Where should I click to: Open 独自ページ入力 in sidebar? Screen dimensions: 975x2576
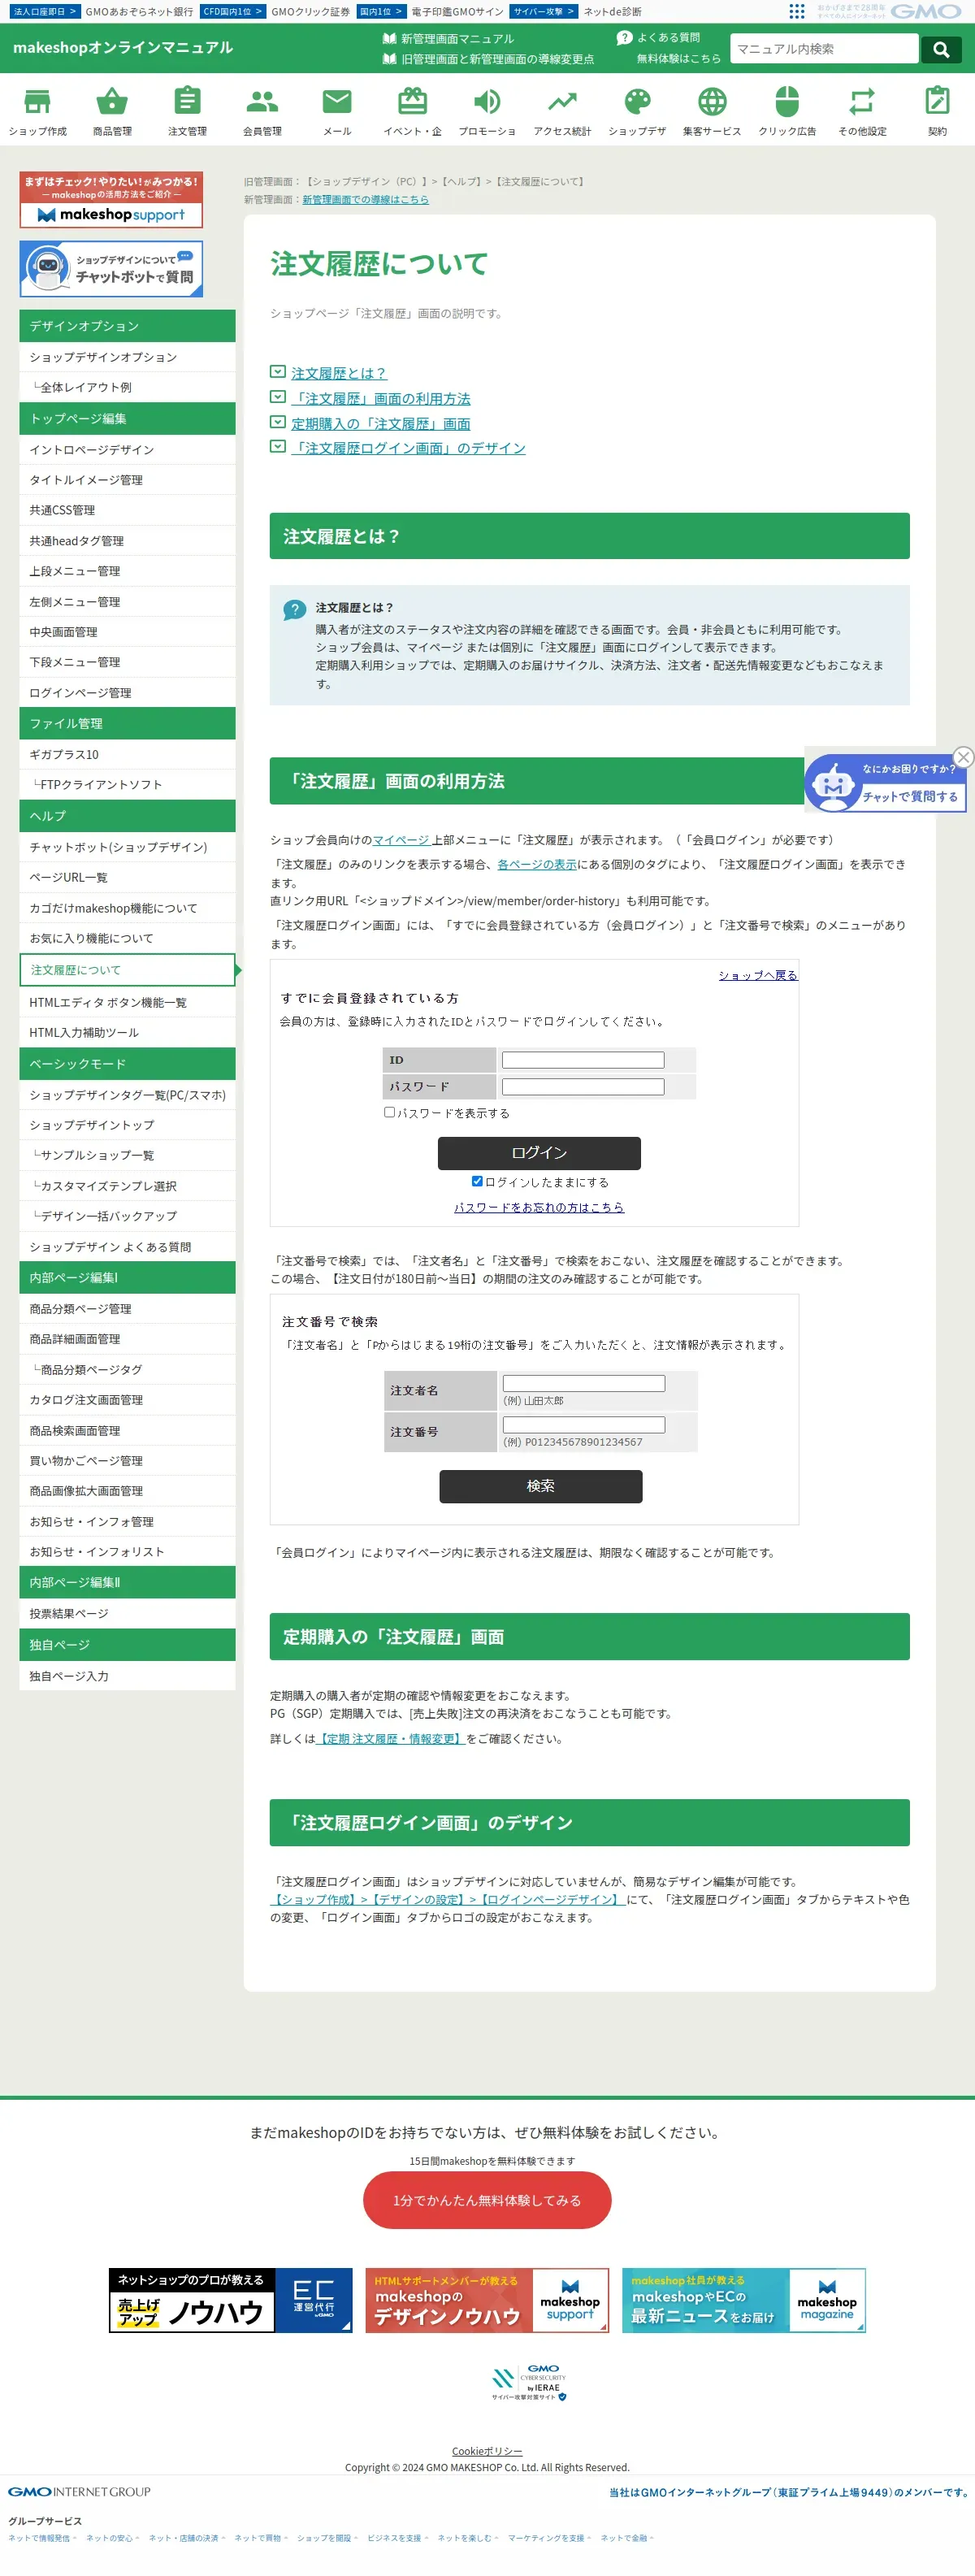127,1676
